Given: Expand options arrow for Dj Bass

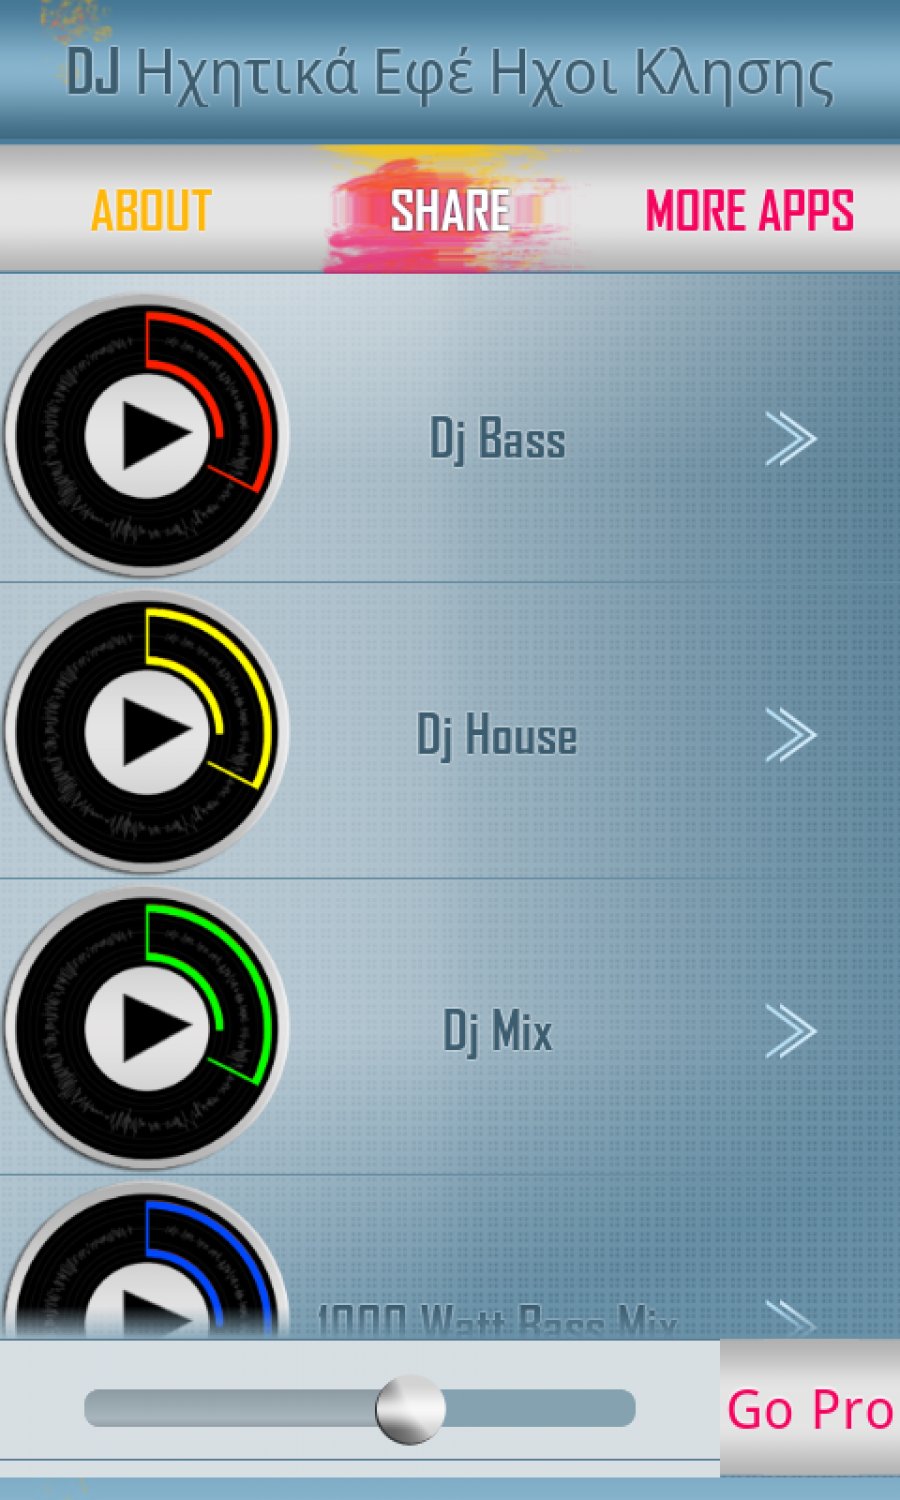Looking at the screenshot, I should [790, 438].
